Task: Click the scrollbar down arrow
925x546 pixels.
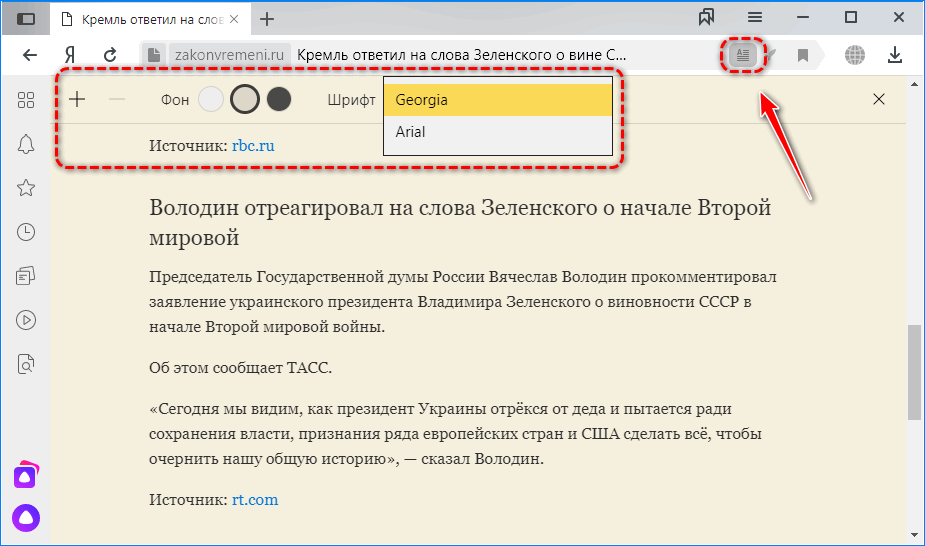Action: pos(914,535)
